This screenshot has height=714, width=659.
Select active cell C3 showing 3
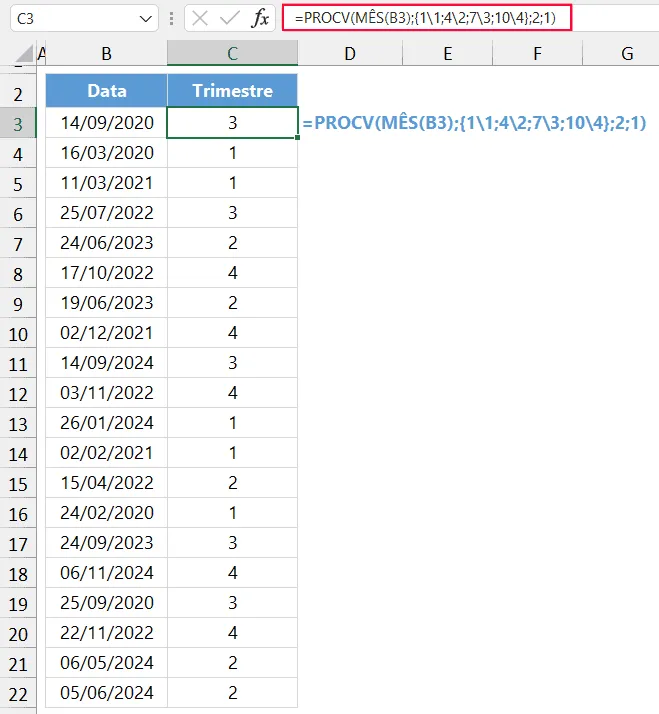click(x=232, y=122)
